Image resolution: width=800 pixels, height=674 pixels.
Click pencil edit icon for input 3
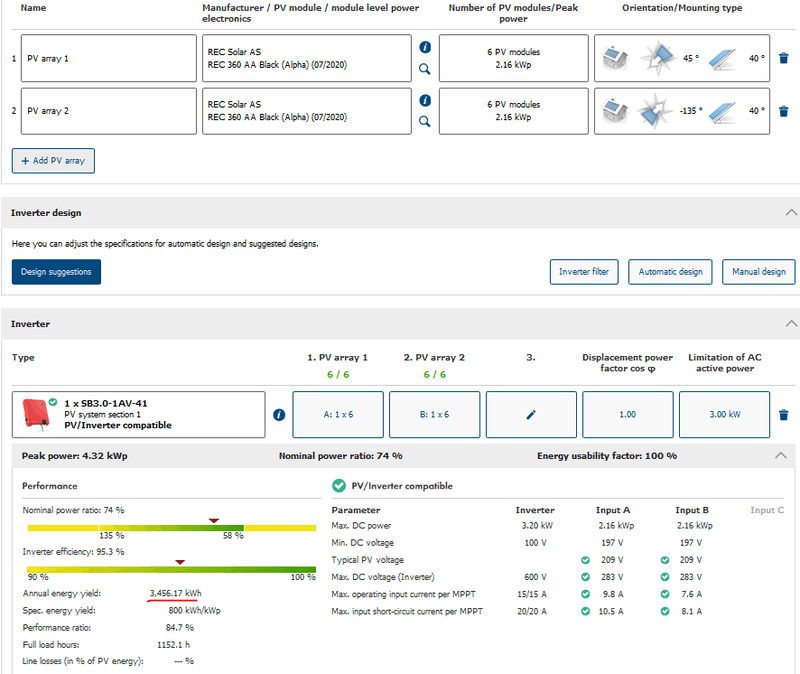pyautogui.click(x=531, y=414)
